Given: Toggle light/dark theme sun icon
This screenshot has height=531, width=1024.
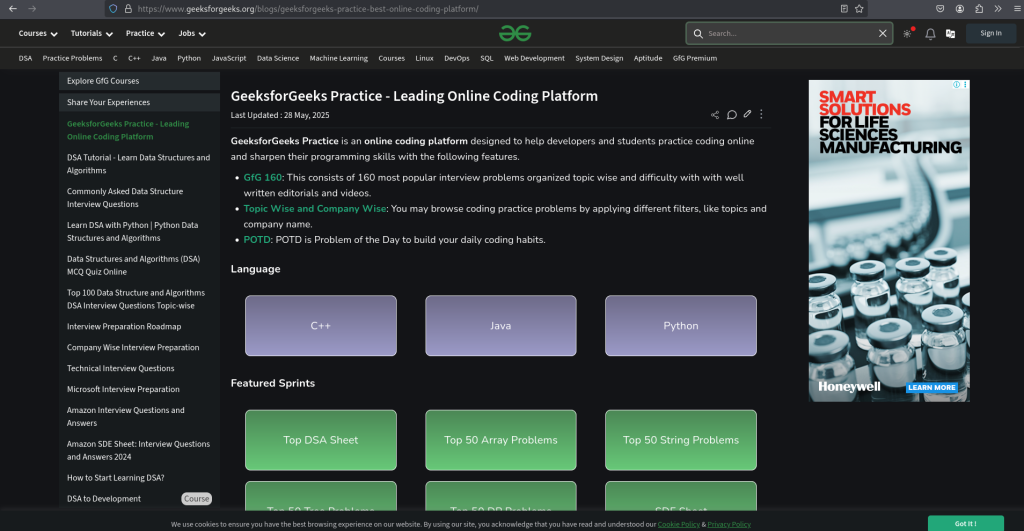Looking at the screenshot, I should point(908,33).
